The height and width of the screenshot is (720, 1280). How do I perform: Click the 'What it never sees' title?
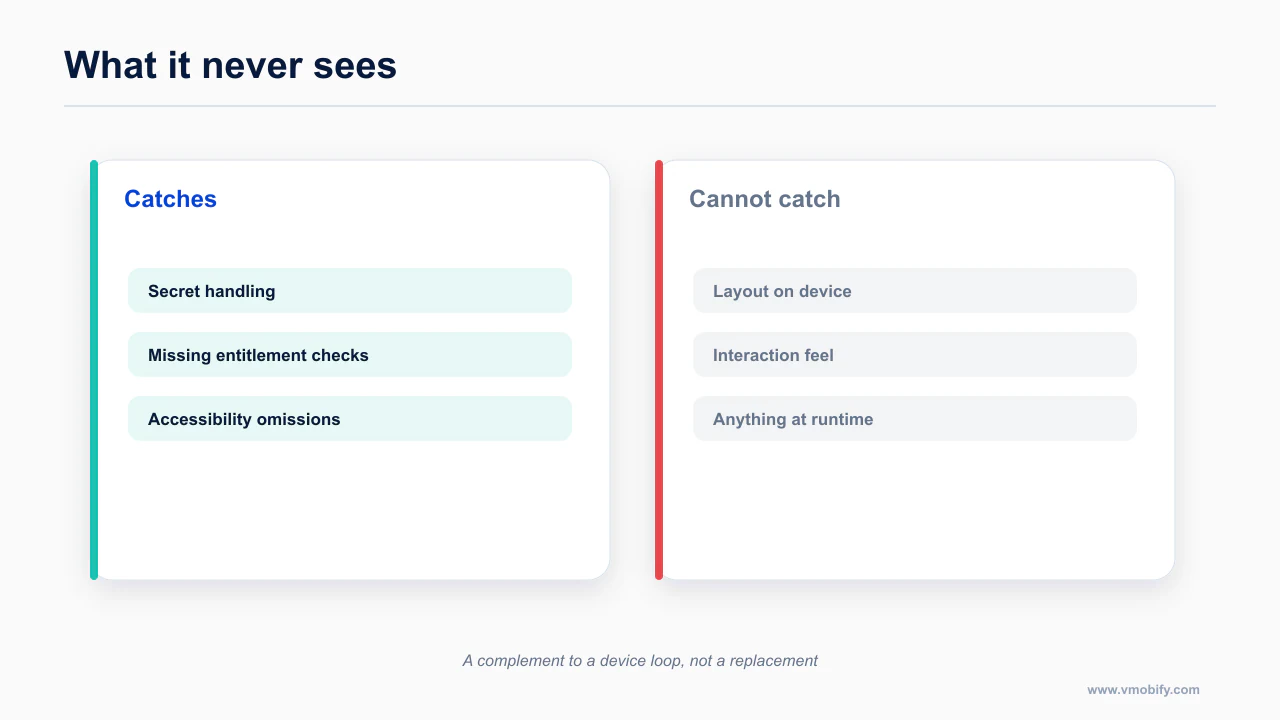coord(230,65)
